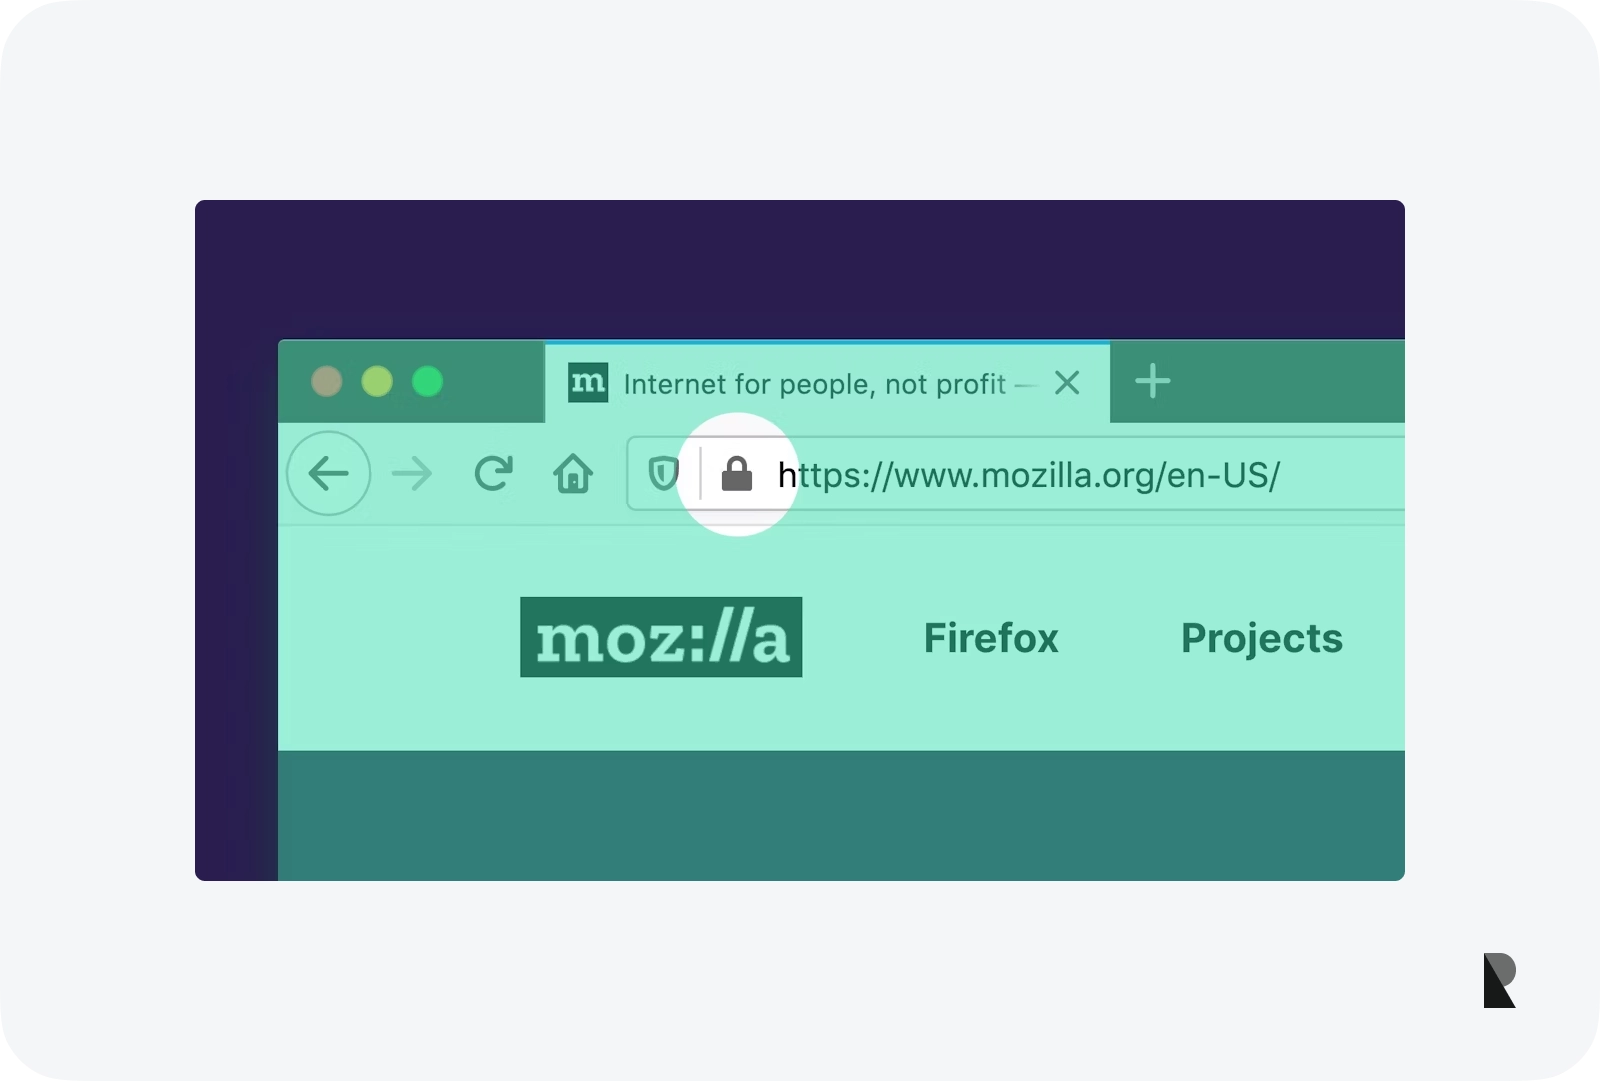1600x1081 pixels.
Task: Open the home page via house icon
Action: tap(573, 474)
